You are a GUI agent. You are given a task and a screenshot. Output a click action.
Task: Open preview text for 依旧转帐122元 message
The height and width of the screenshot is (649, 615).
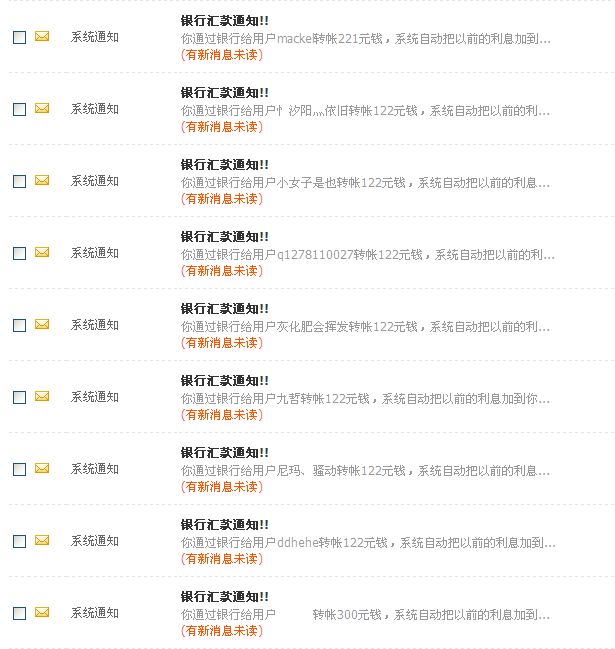tap(365, 111)
